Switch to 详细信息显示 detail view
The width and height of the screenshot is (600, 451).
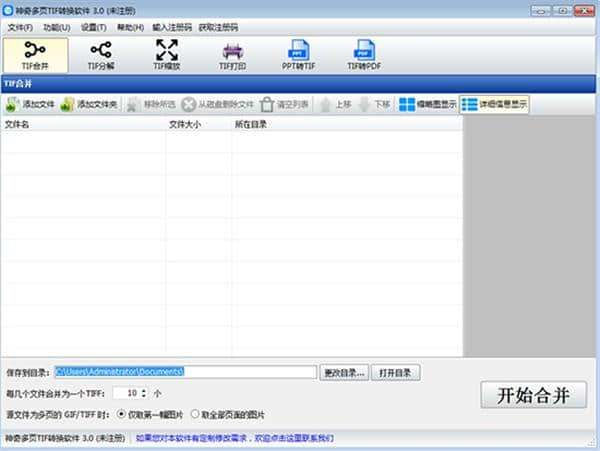pos(495,104)
